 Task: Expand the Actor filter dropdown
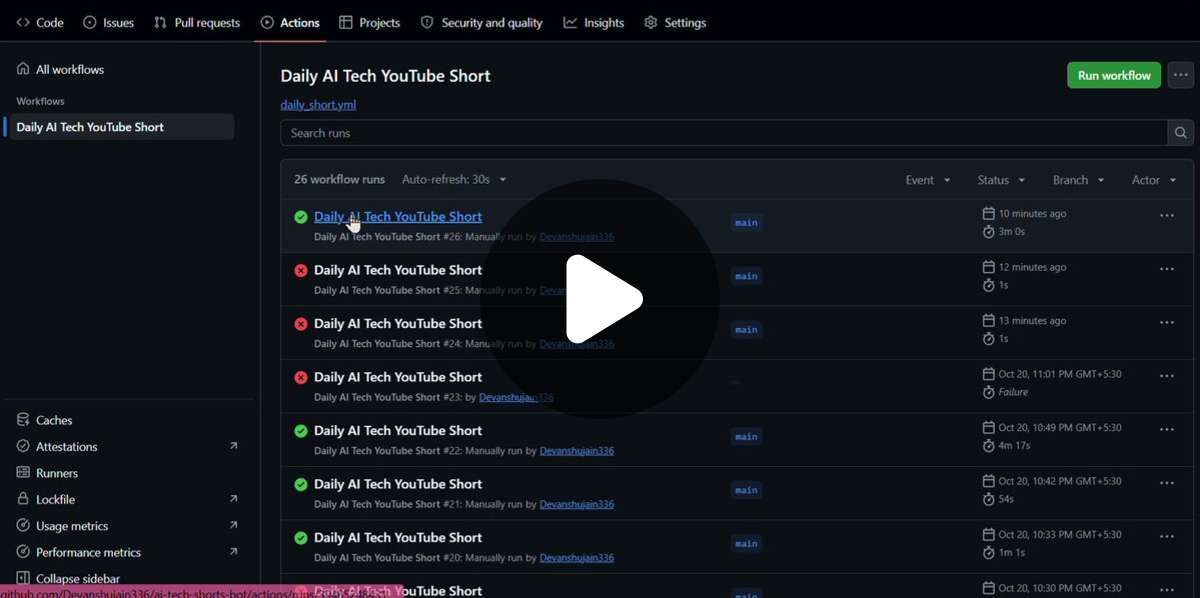tap(1154, 180)
